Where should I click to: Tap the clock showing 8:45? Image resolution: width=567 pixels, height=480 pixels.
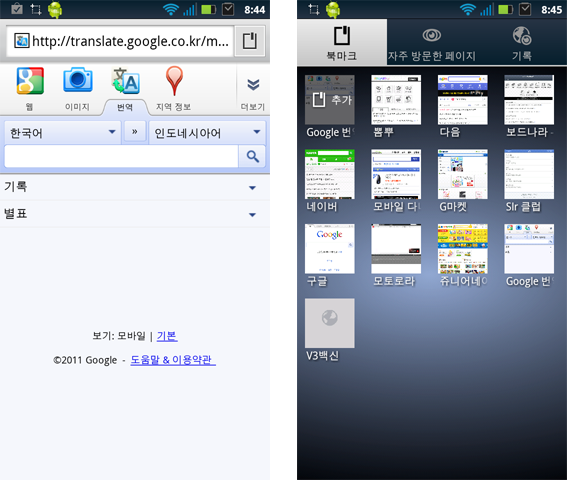[551, 10]
